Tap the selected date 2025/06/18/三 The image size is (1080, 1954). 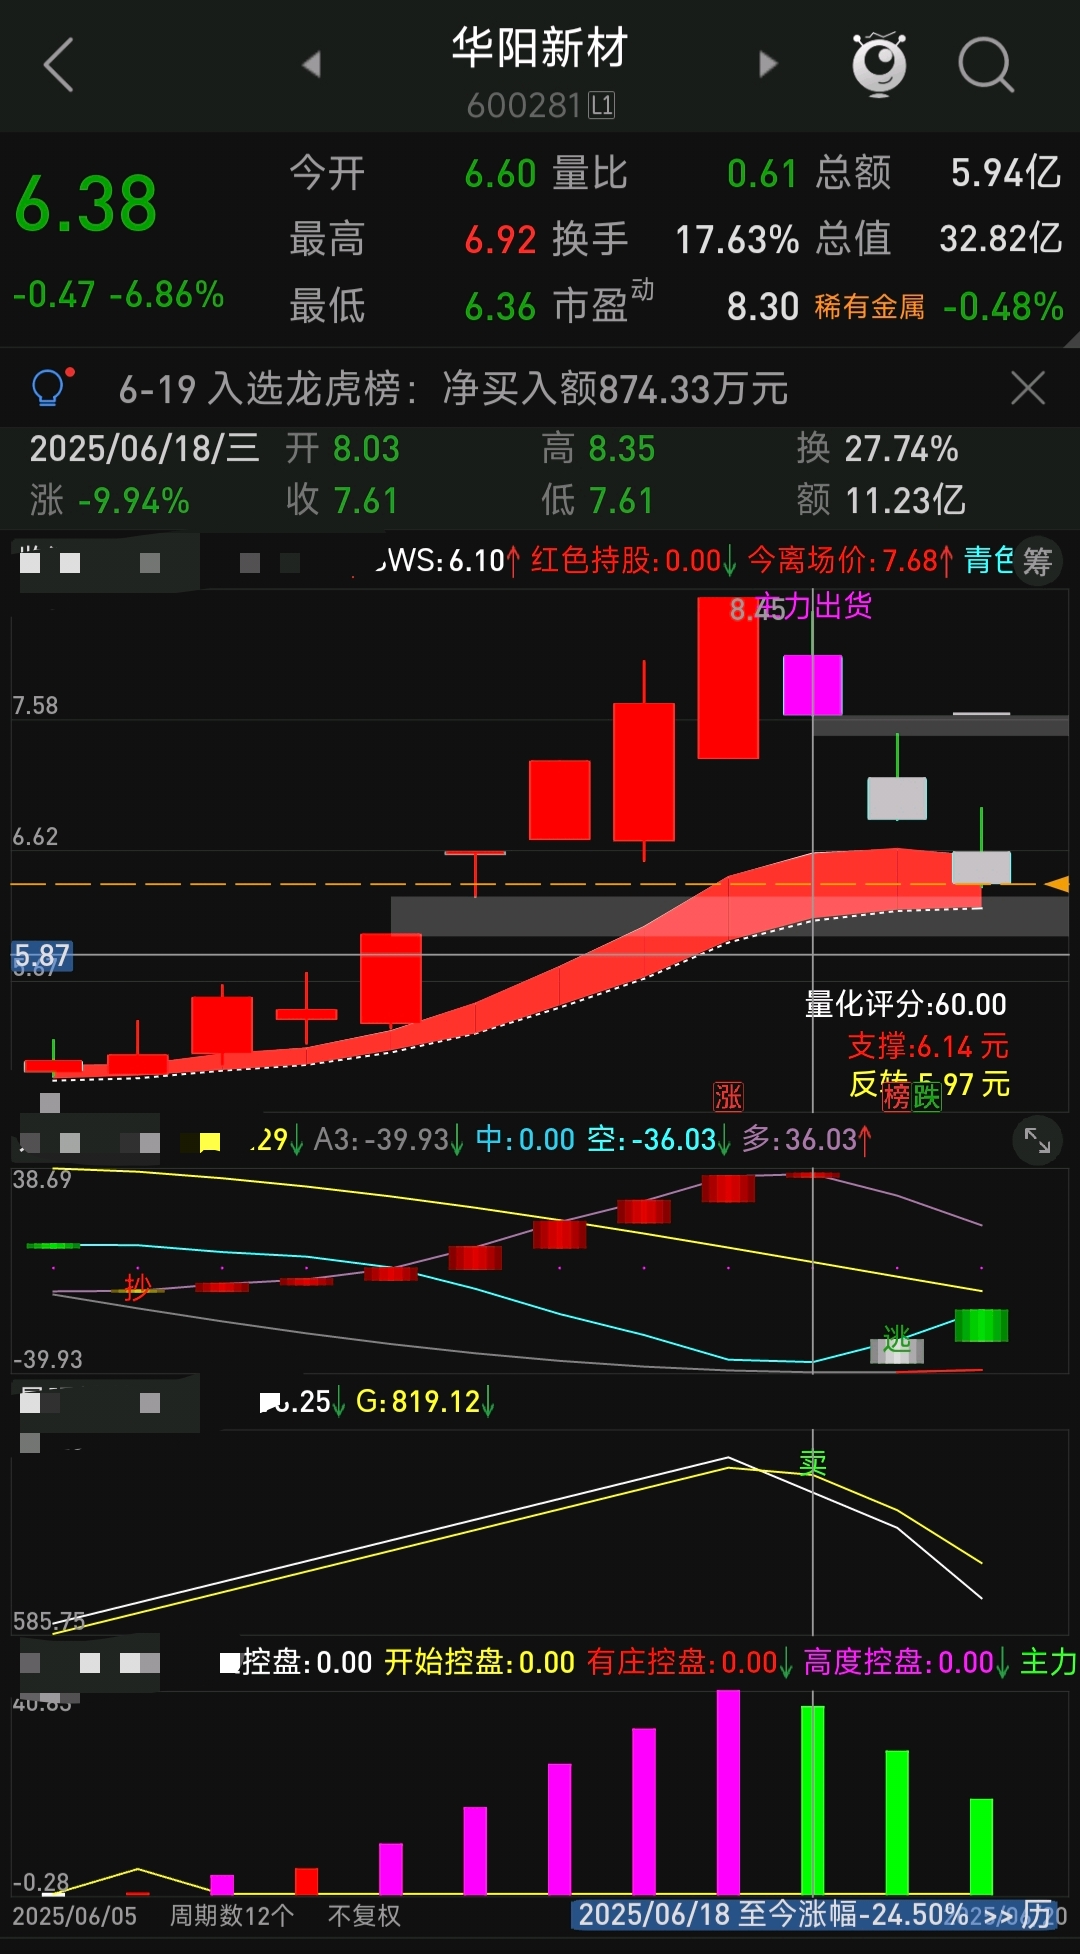[x=144, y=449]
